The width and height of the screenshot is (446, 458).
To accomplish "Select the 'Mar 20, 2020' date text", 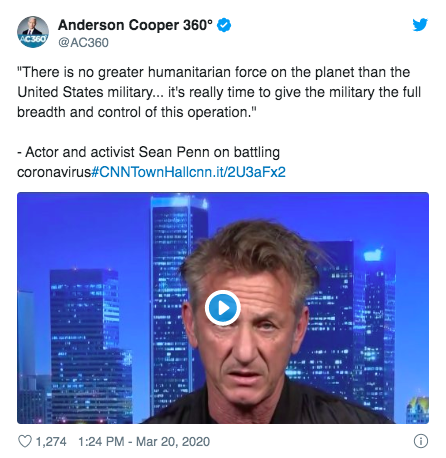I will click(173, 442).
